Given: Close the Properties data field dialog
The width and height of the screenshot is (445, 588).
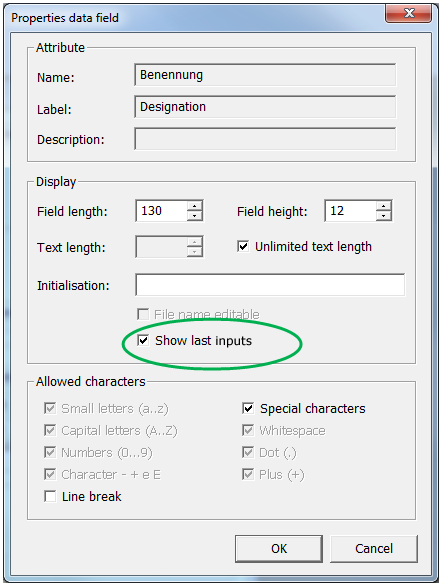Looking at the screenshot, I should point(409,14).
